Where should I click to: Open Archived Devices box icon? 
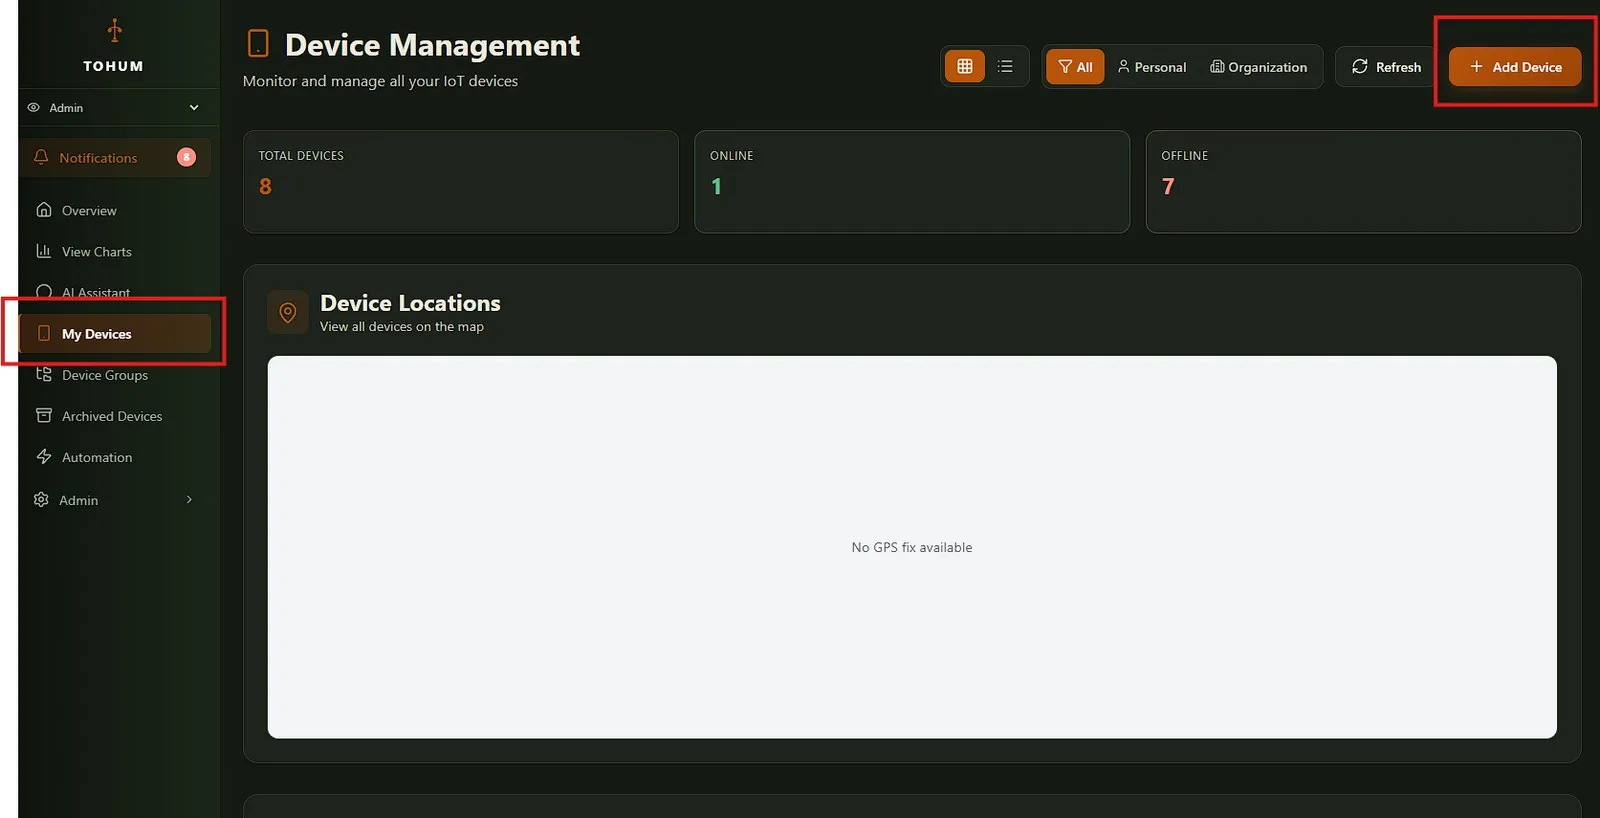tap(44, 416)
